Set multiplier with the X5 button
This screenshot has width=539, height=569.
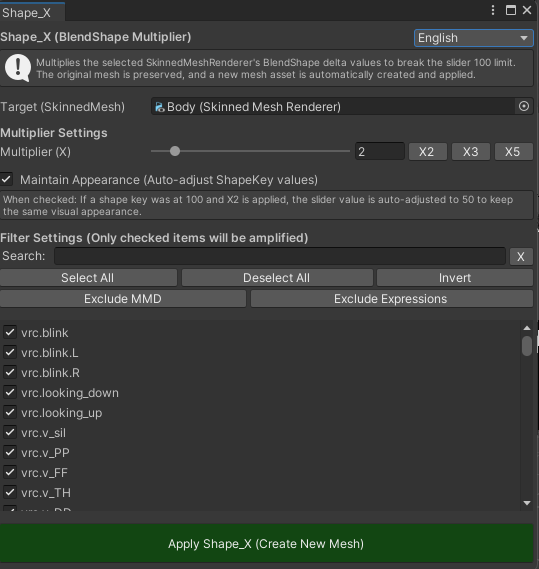[514, 151]
